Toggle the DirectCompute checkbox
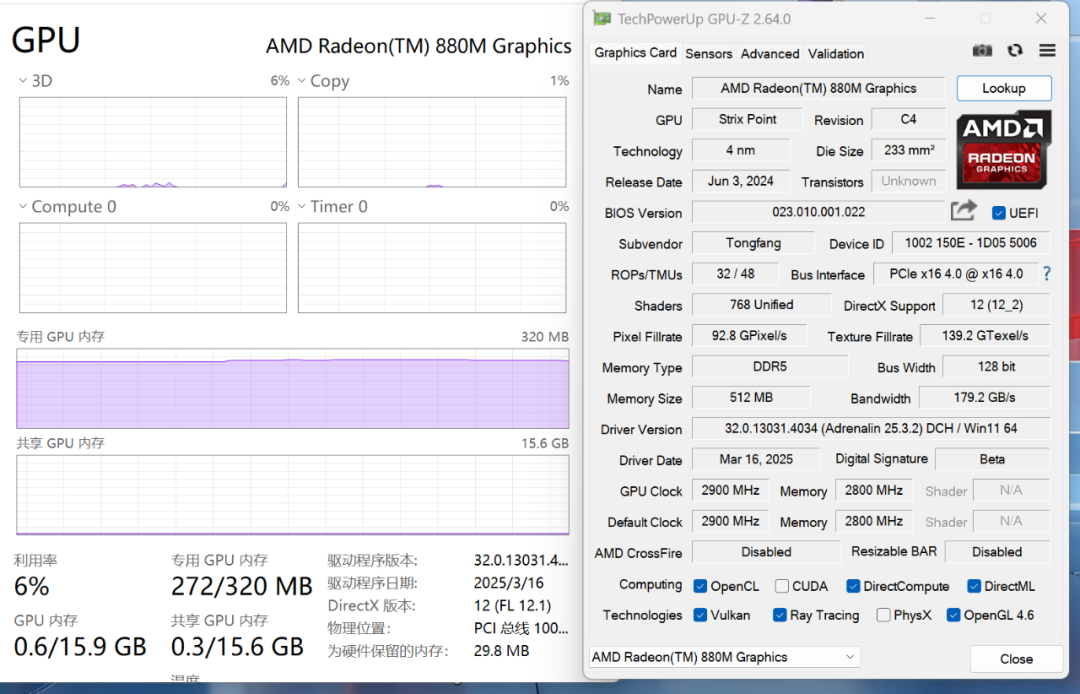1080x694 pixels. [853, 586]
